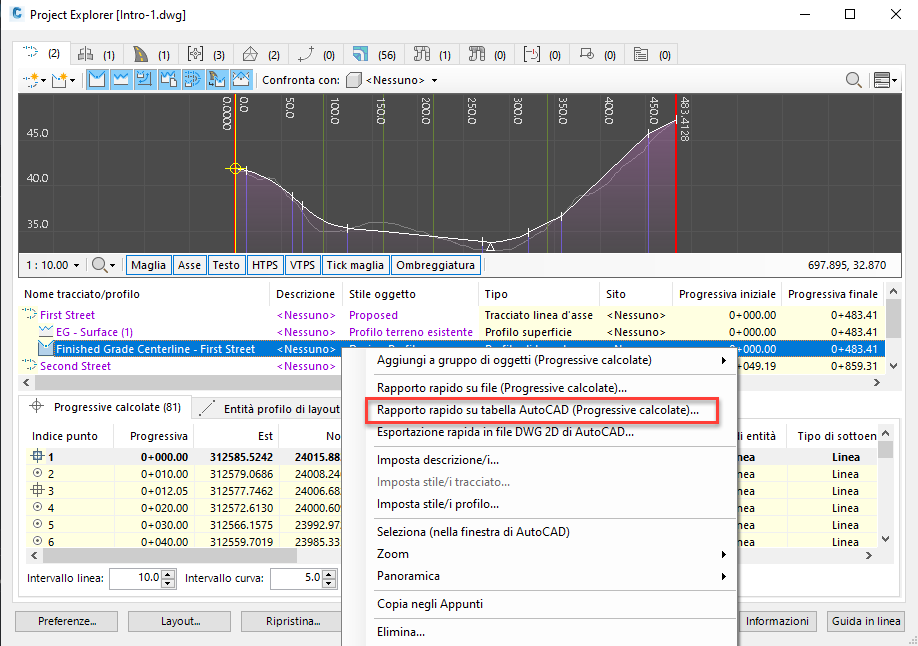Click the Informazioni button

777,621
